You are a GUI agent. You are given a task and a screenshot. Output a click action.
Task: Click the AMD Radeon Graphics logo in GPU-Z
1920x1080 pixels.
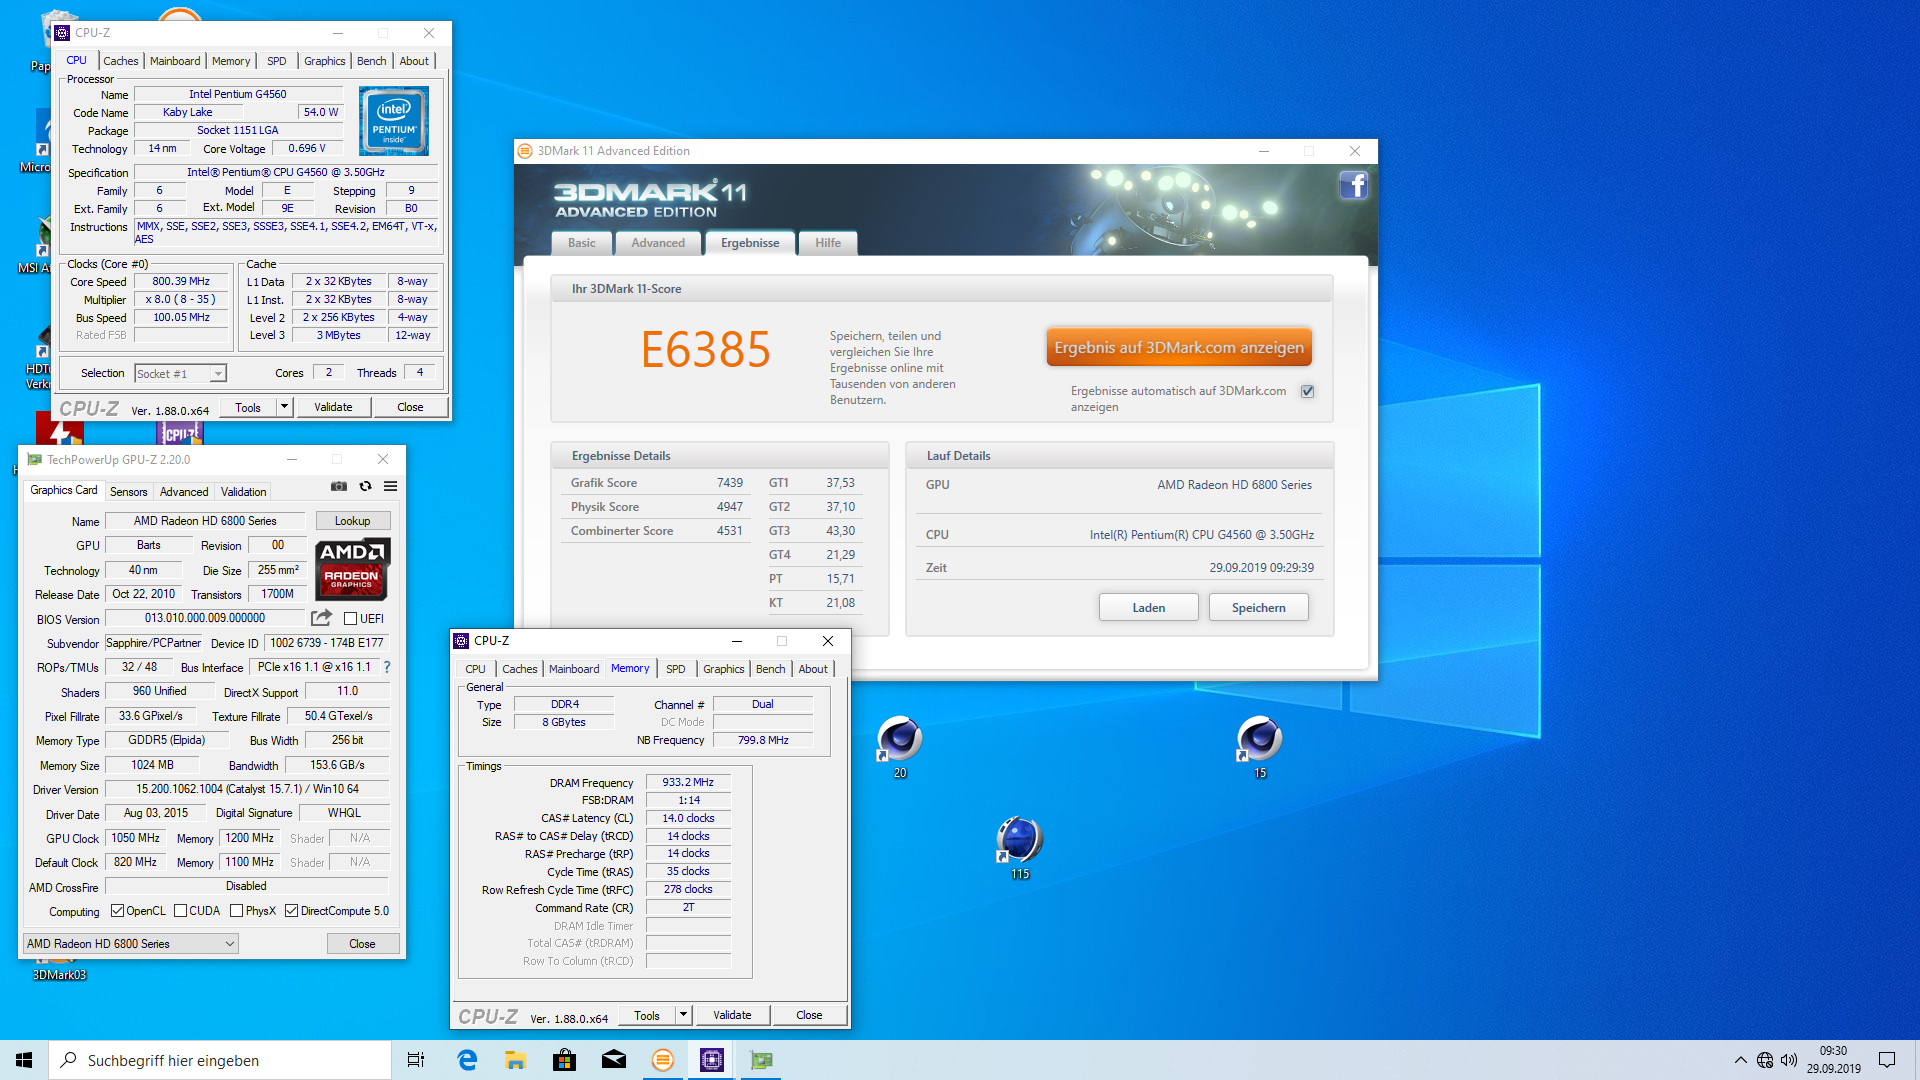[352, 569]
